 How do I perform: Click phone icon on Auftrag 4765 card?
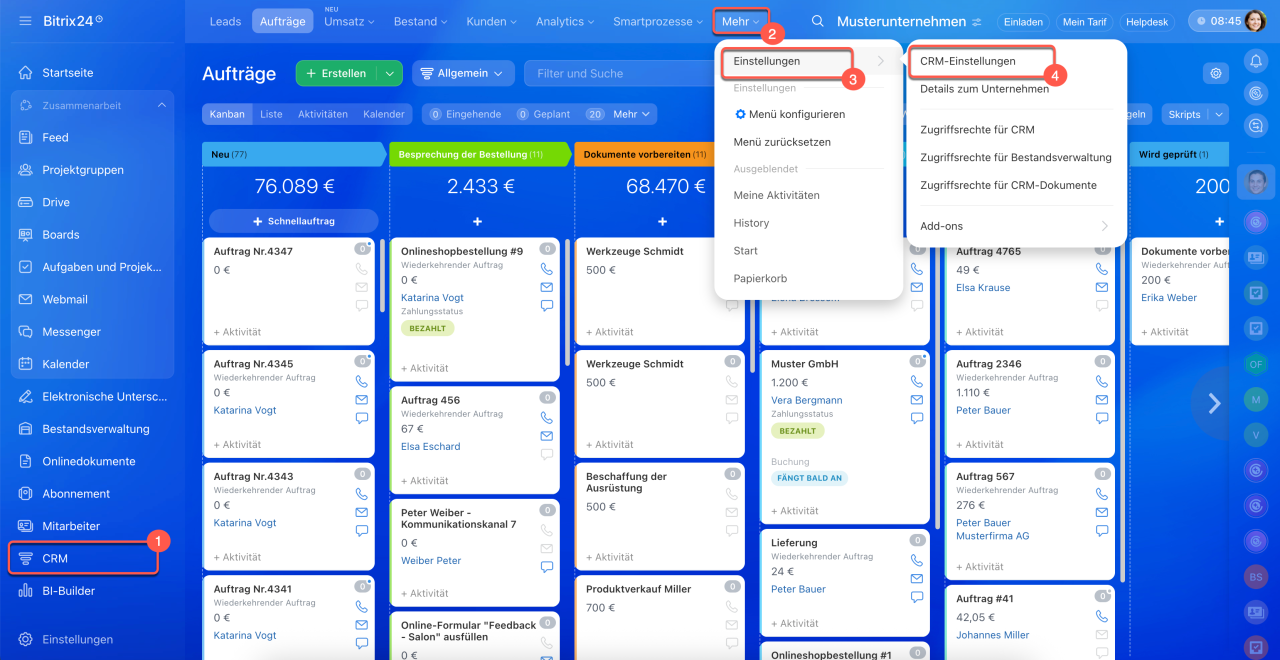pyautogui.click(x=1102, y=269)
